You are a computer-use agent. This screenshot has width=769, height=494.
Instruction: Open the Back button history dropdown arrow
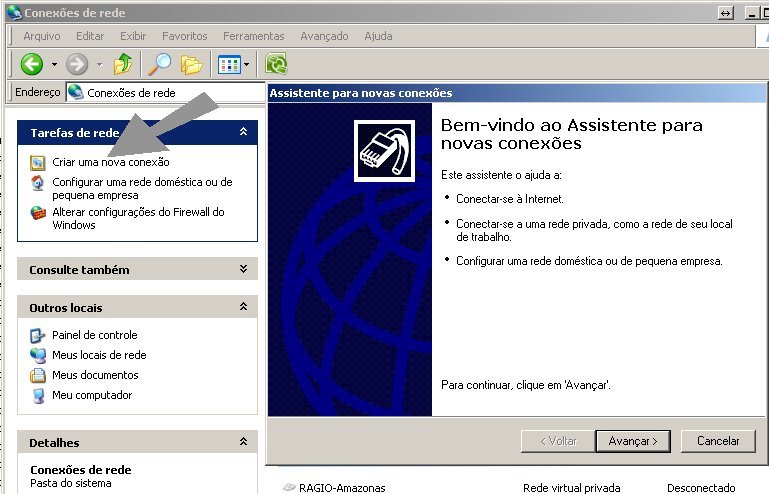click(x=54, y=64)
